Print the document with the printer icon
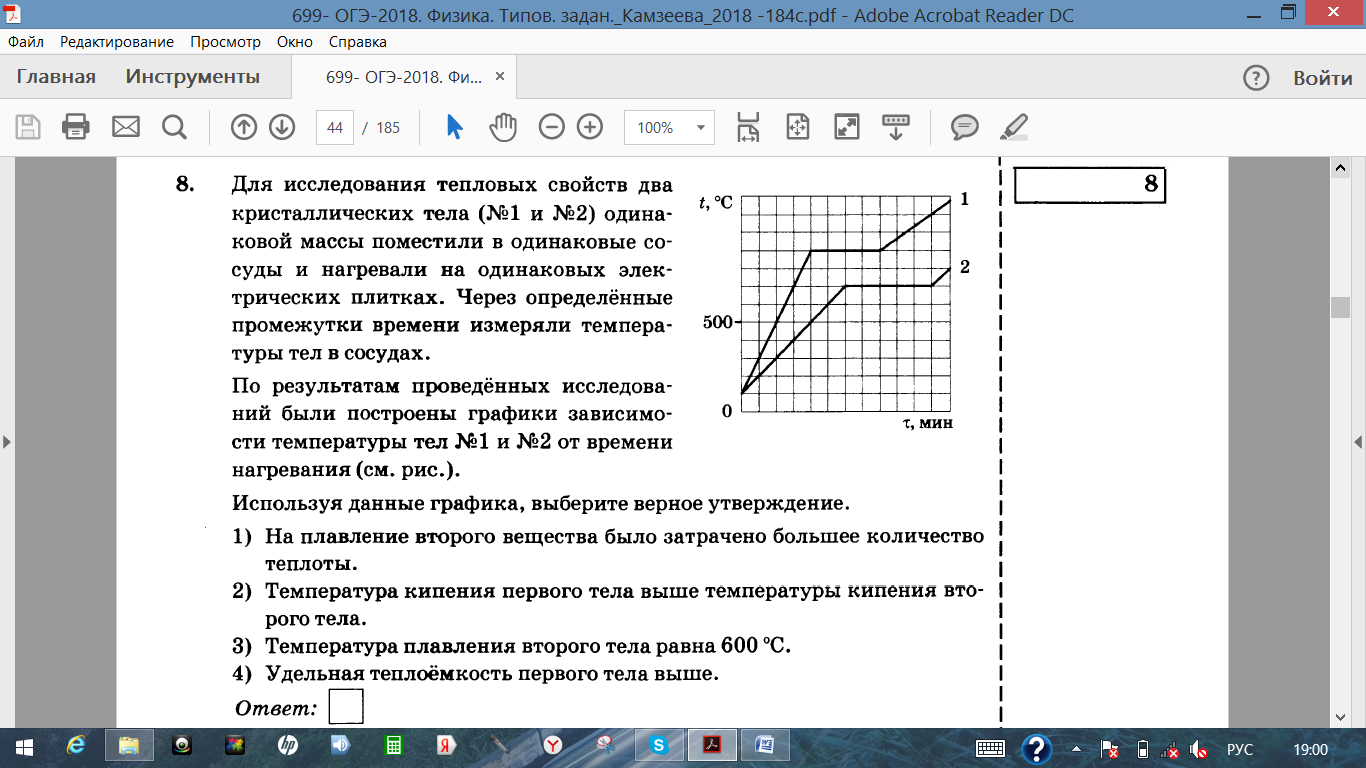Screen dimensions: 1366x768 tap(76, 127)
